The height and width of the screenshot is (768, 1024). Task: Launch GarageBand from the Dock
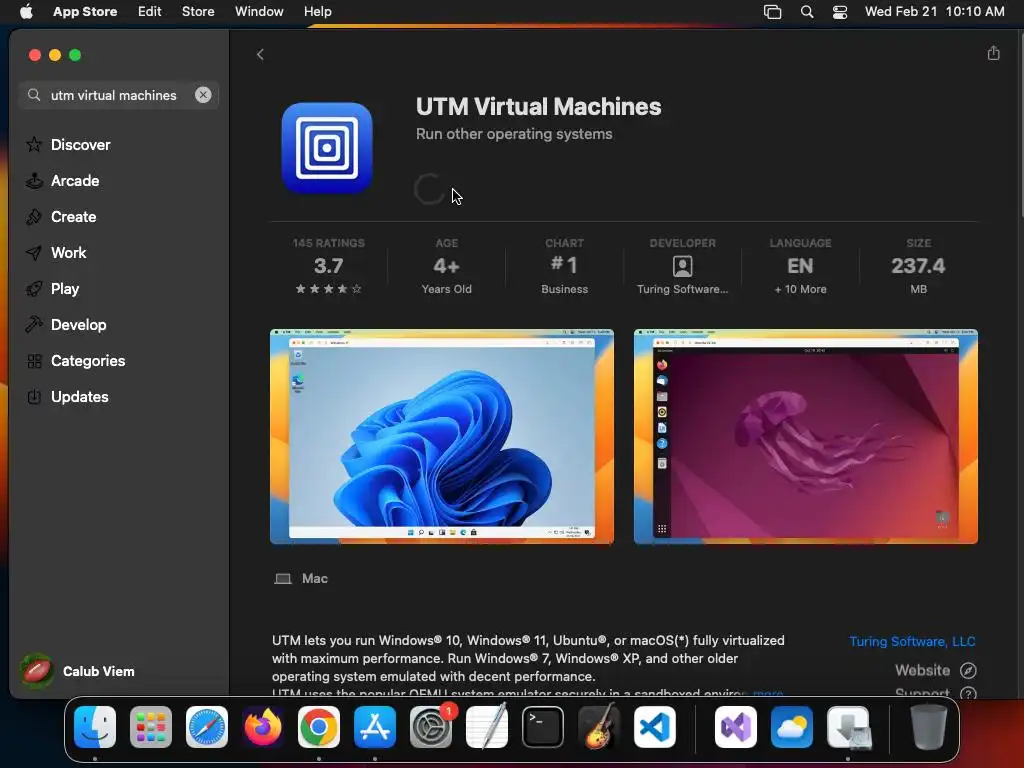599,727
